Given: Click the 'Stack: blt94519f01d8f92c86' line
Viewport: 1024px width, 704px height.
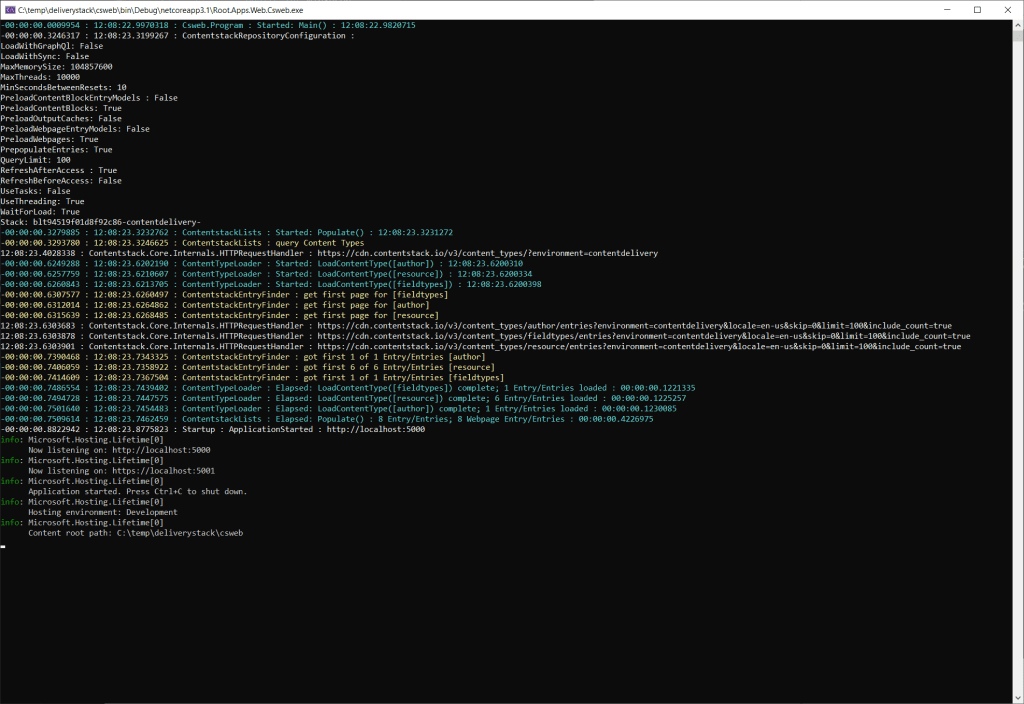Looking at the screenshot, I should click(x=100, y=222).
